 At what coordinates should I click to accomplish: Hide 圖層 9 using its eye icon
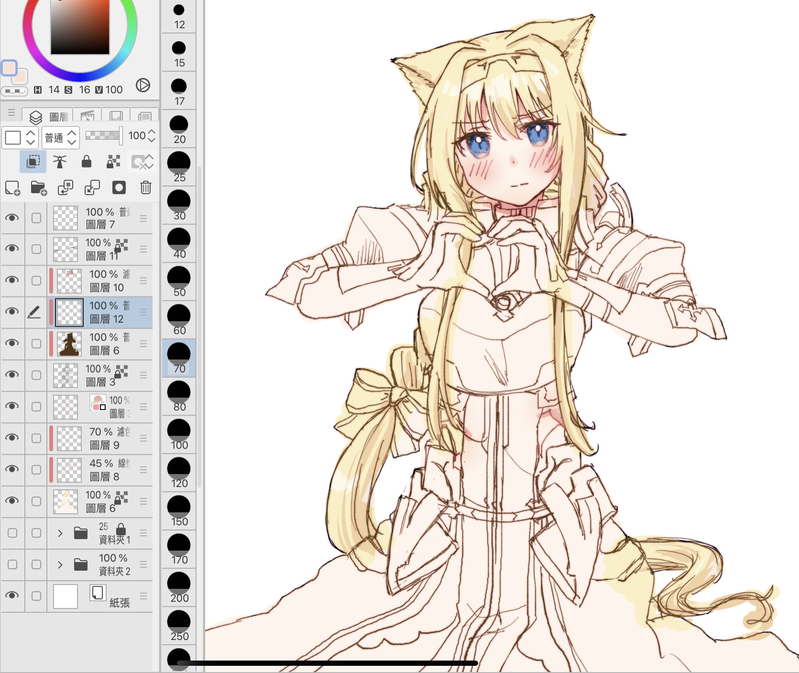click(12, 438)
